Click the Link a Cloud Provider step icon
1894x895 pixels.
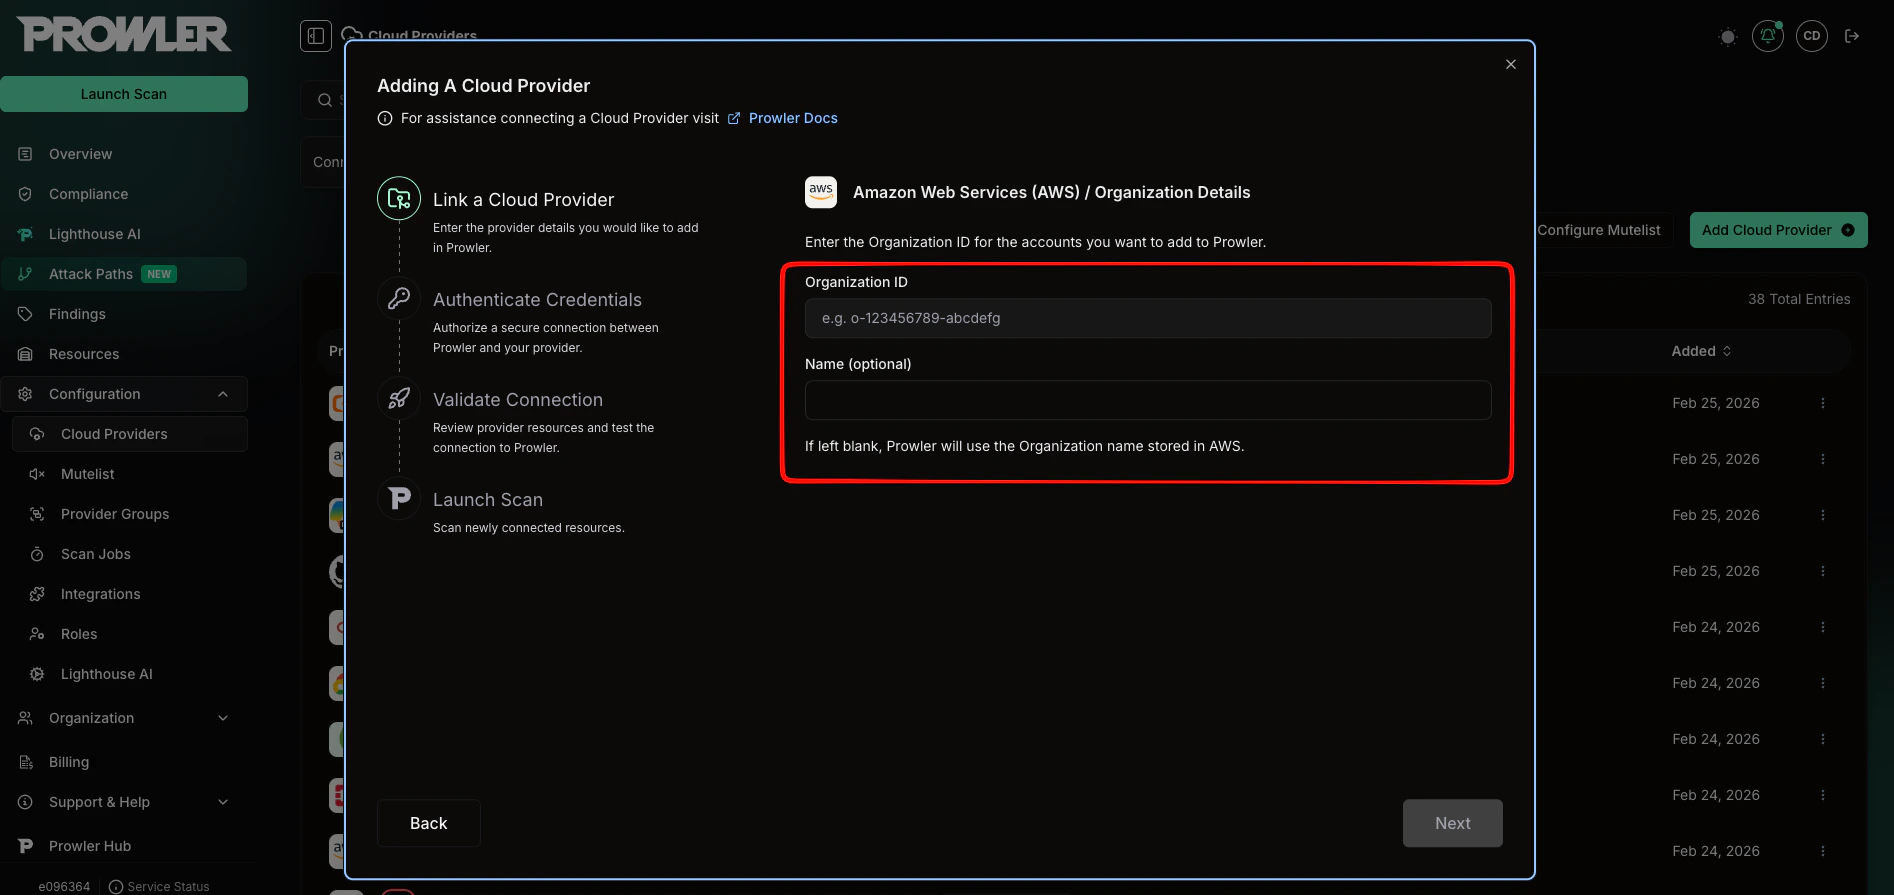pos(399,198)
